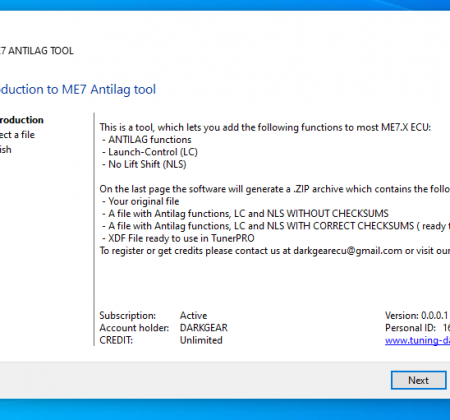Click the ME7 ANTILAG TOOL window title
This screenshot has width=450, height=420.
[37, 51]
